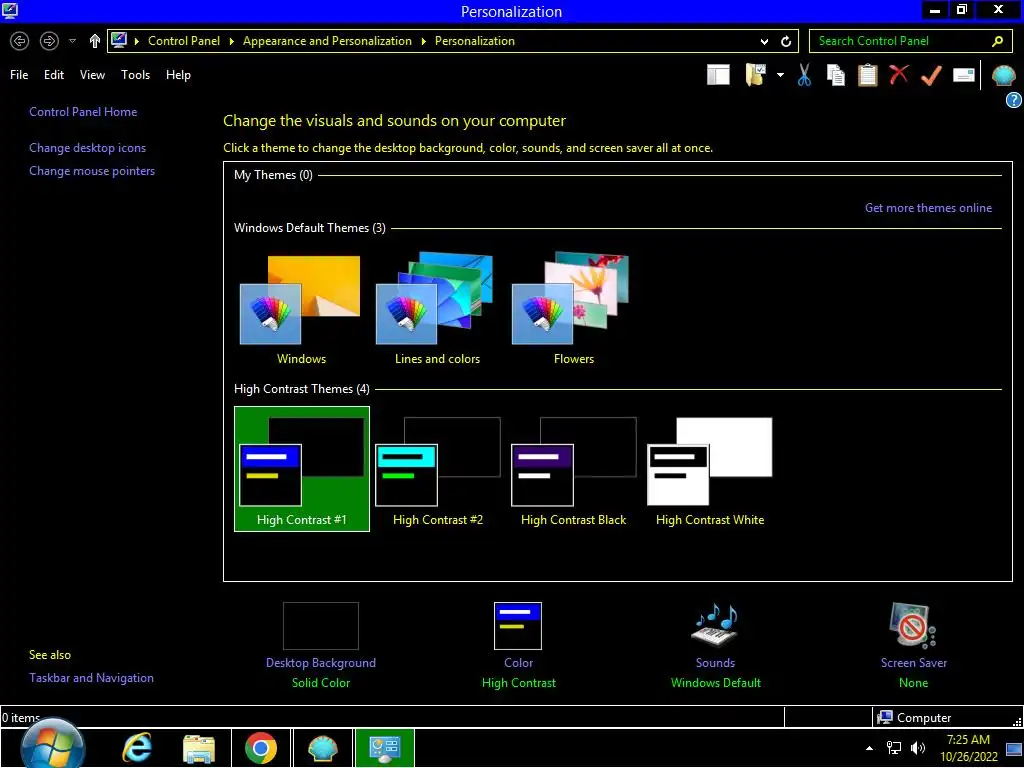Click the Control Panel taskbar button
Screen dimensions: 1024x768
tap(385, 748)
